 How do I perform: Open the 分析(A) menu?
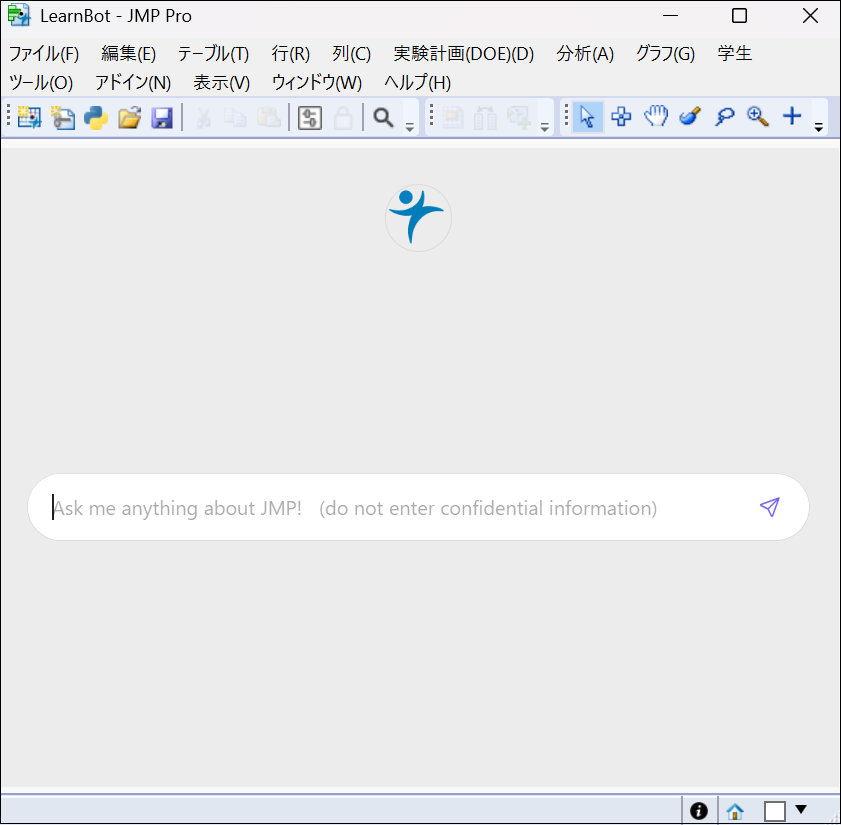click(x=585, y=54)
